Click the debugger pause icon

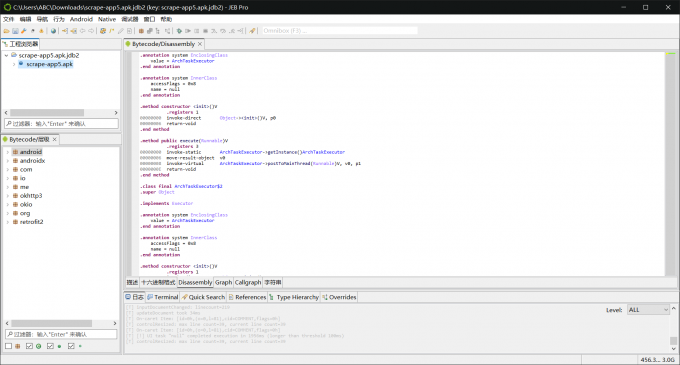(x=196, y=31)
